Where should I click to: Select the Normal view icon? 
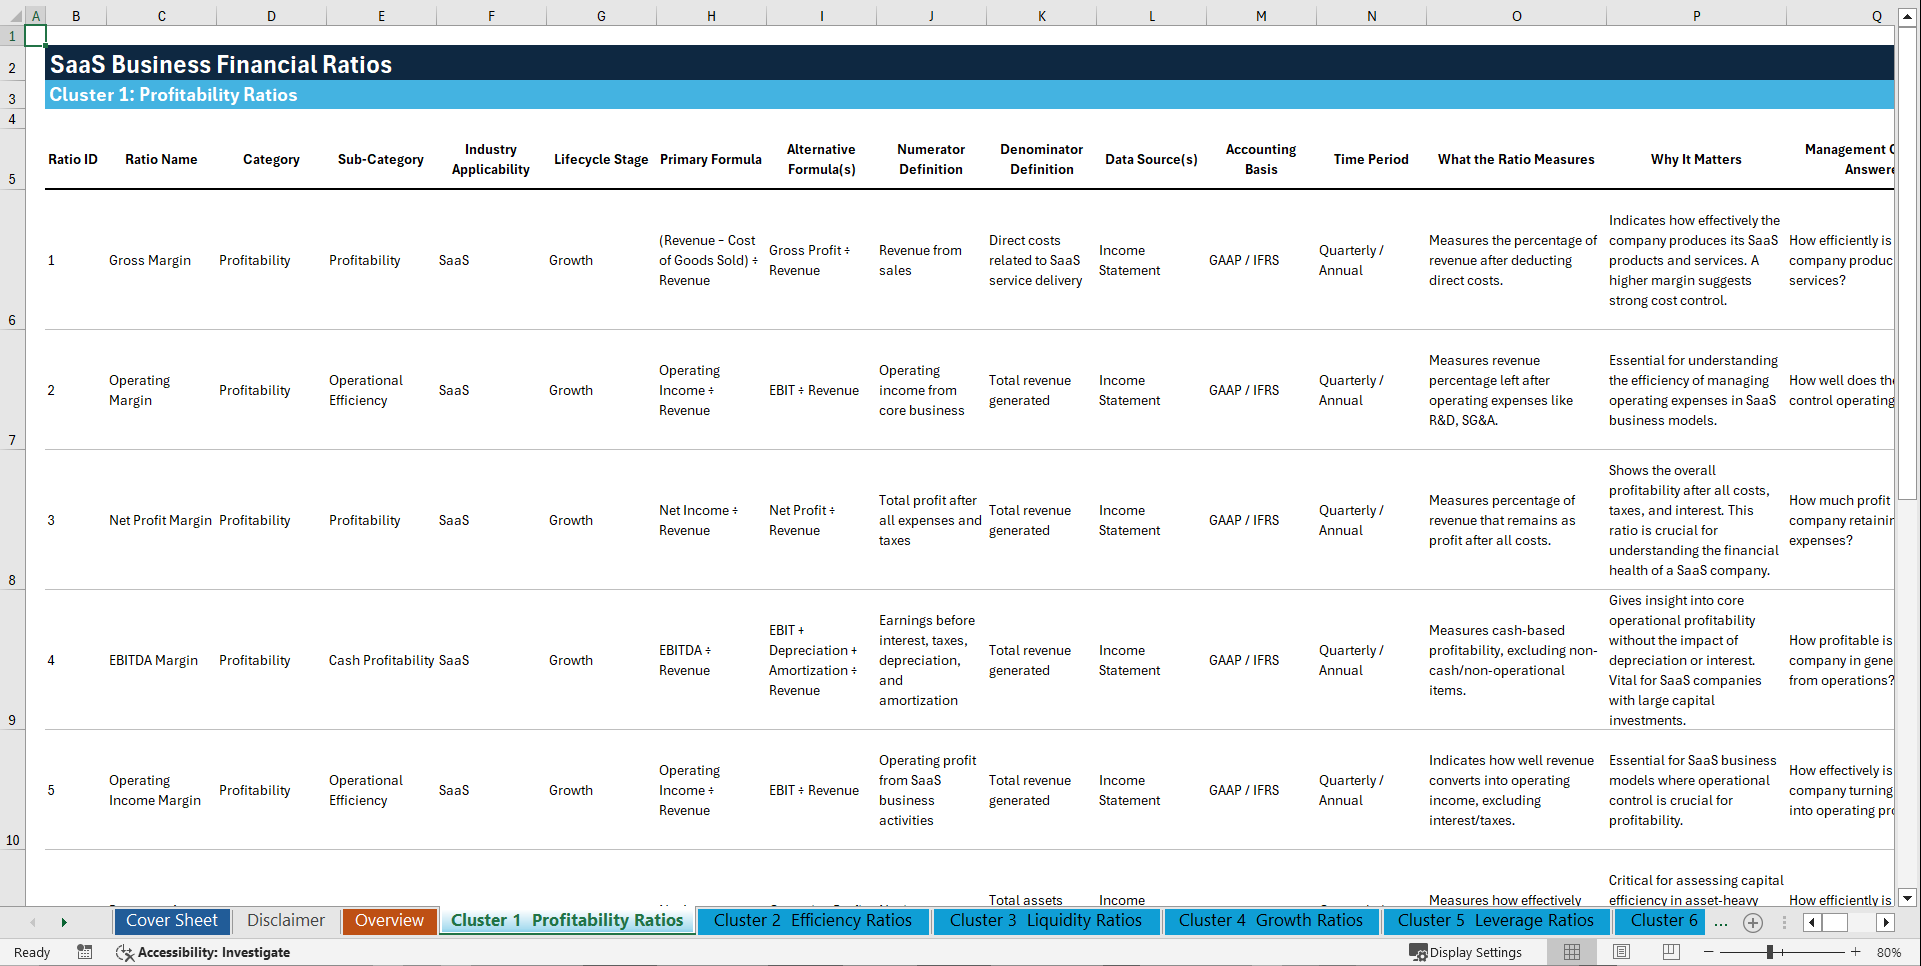[1571, 952]
